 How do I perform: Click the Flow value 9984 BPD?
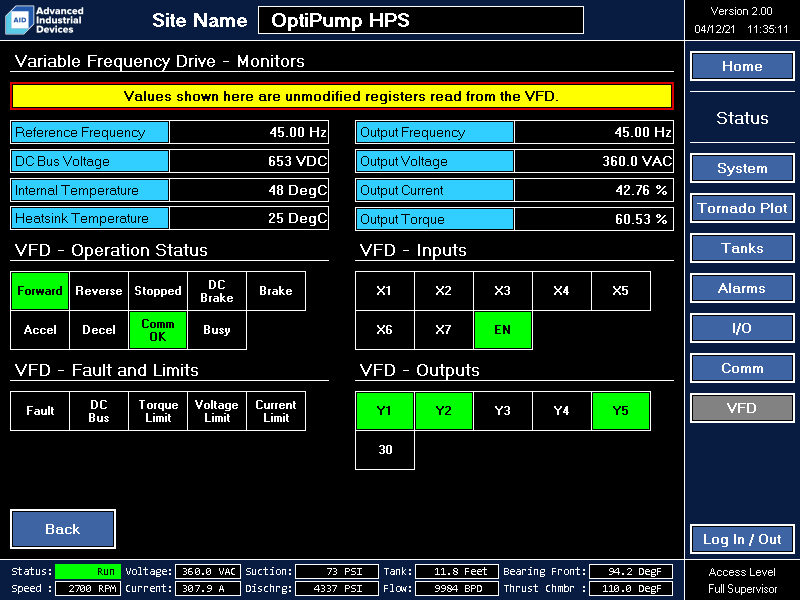tap(457, 588)
